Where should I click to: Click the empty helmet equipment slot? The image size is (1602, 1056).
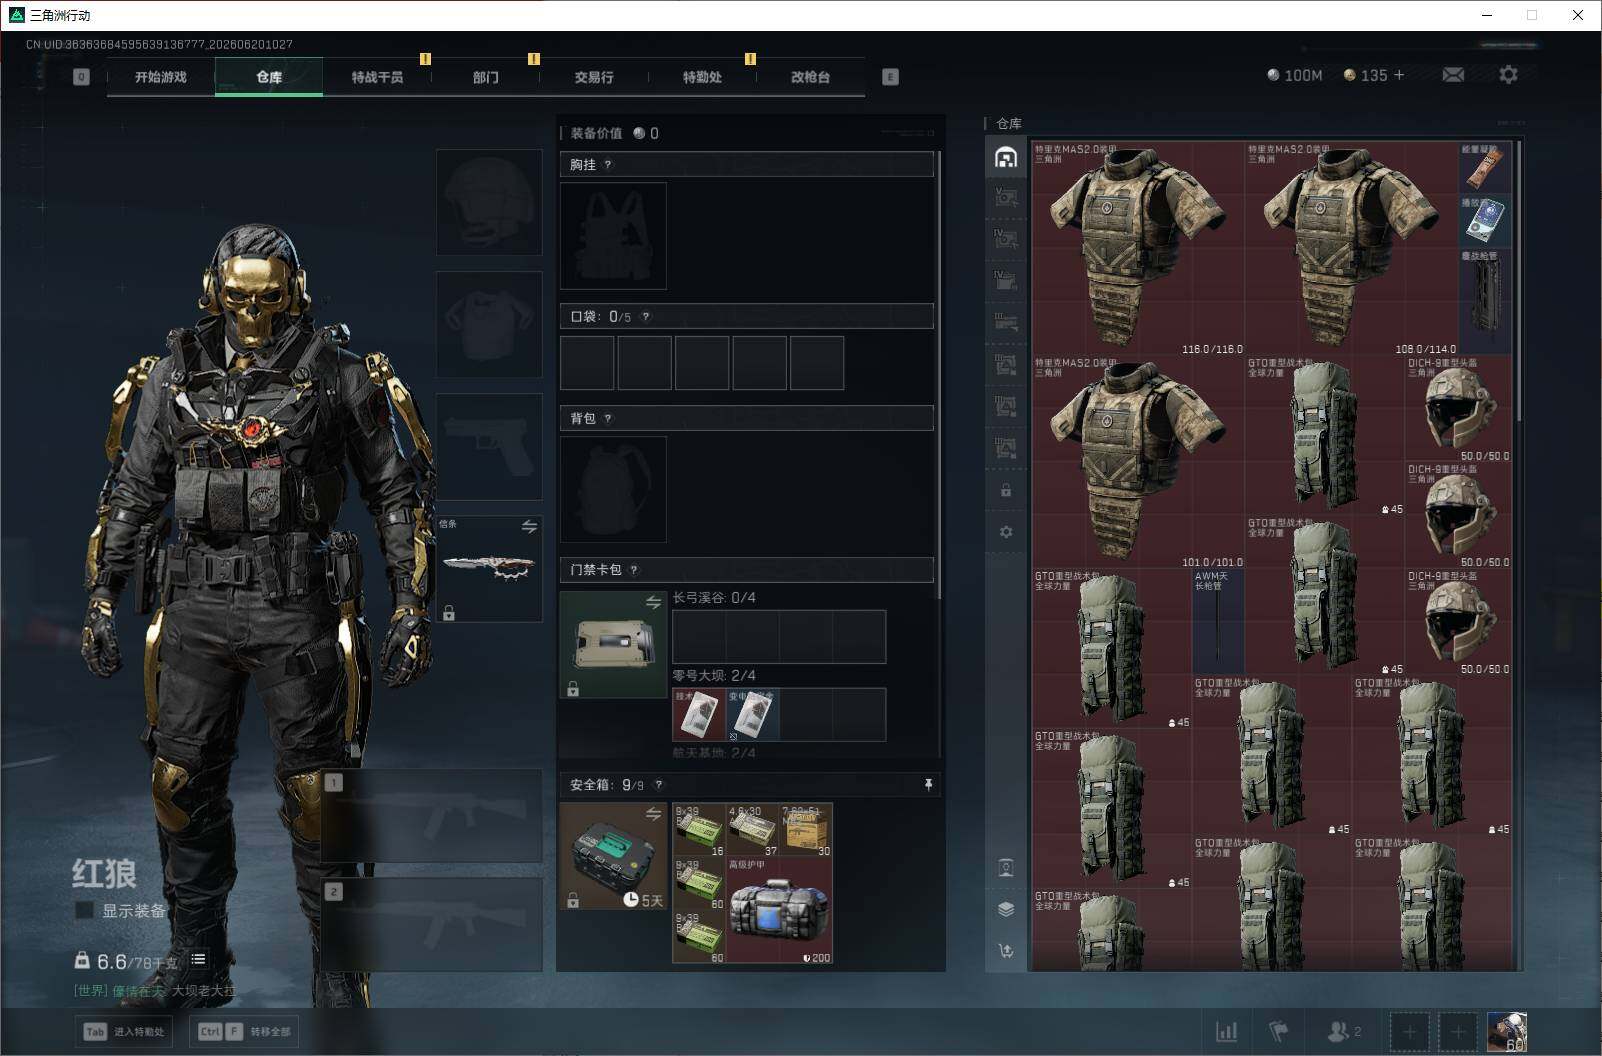[489, 202]
